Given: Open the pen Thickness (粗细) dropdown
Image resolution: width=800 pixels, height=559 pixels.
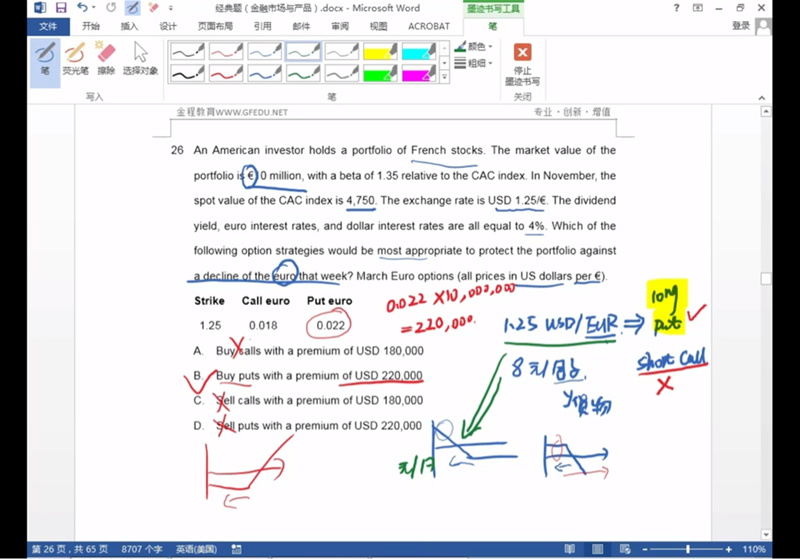Looking at the screenshot, I should tap(473, 63).
